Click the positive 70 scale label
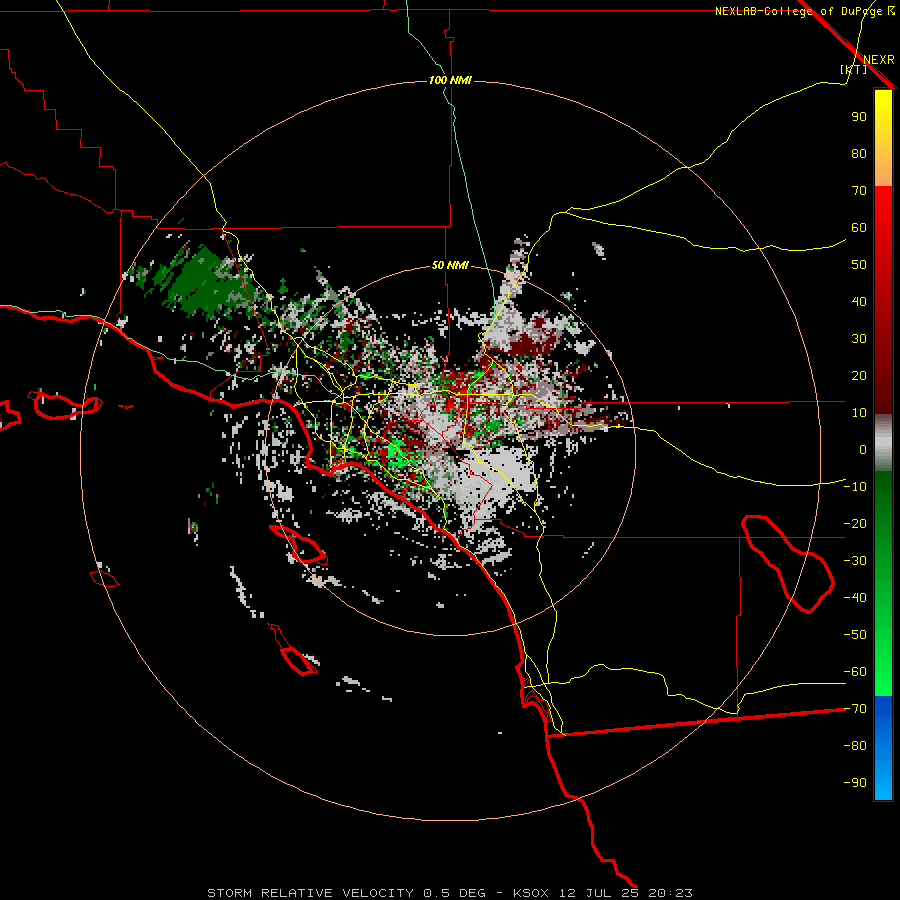Viewport: 900px width, 900px height. (859, 191)
